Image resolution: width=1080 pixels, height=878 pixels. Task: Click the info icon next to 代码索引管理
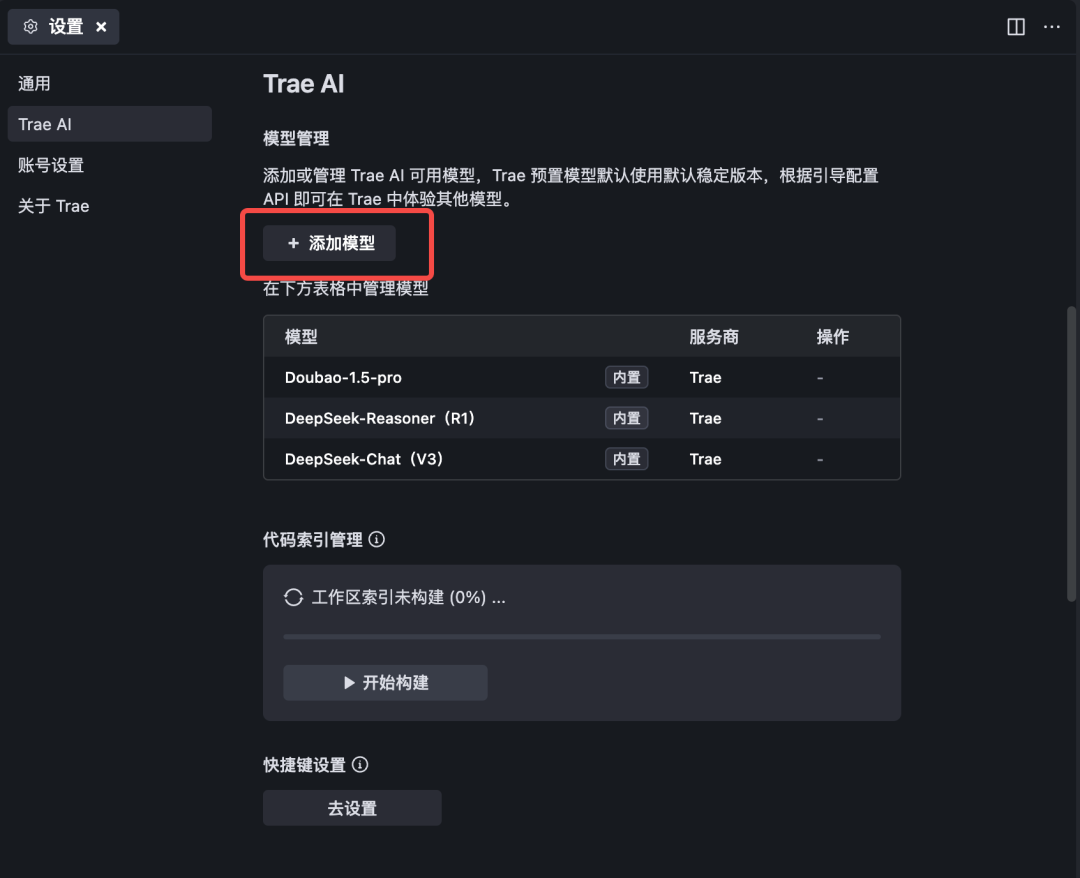[376, 539]
